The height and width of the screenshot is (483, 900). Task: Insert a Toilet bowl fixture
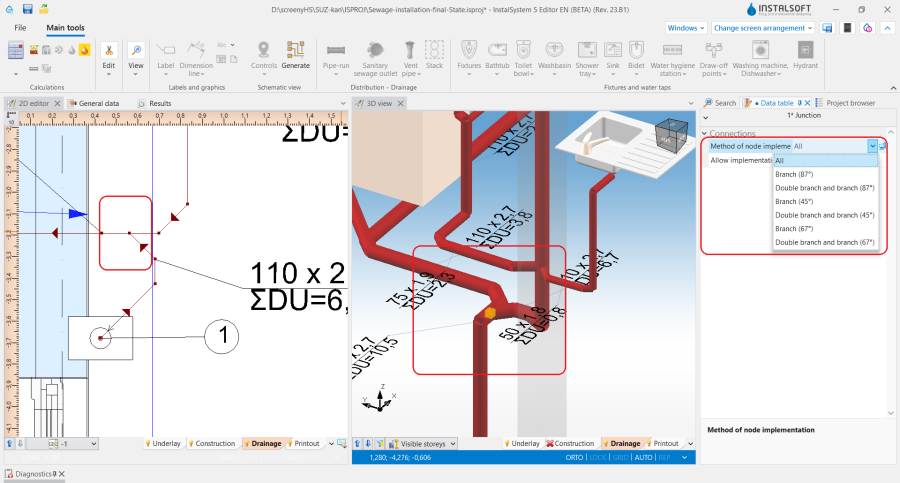(523, 58)
